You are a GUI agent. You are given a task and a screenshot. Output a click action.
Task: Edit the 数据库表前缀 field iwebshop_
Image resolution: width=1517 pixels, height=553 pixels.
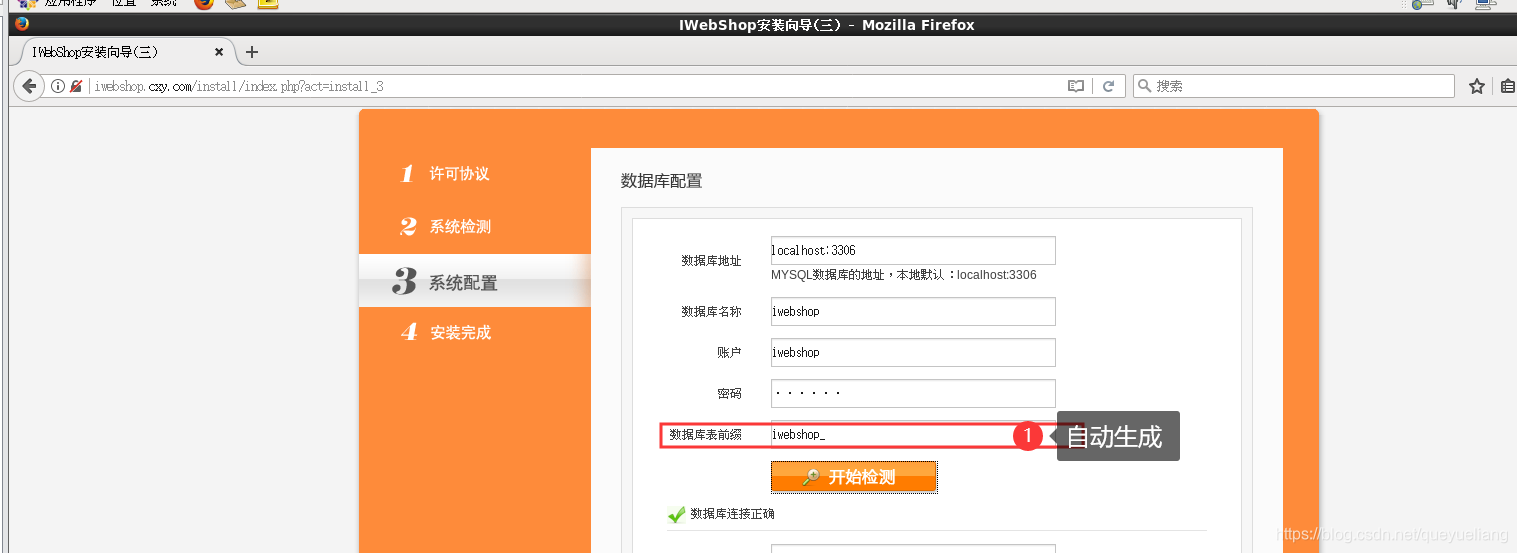pos(913,435)
